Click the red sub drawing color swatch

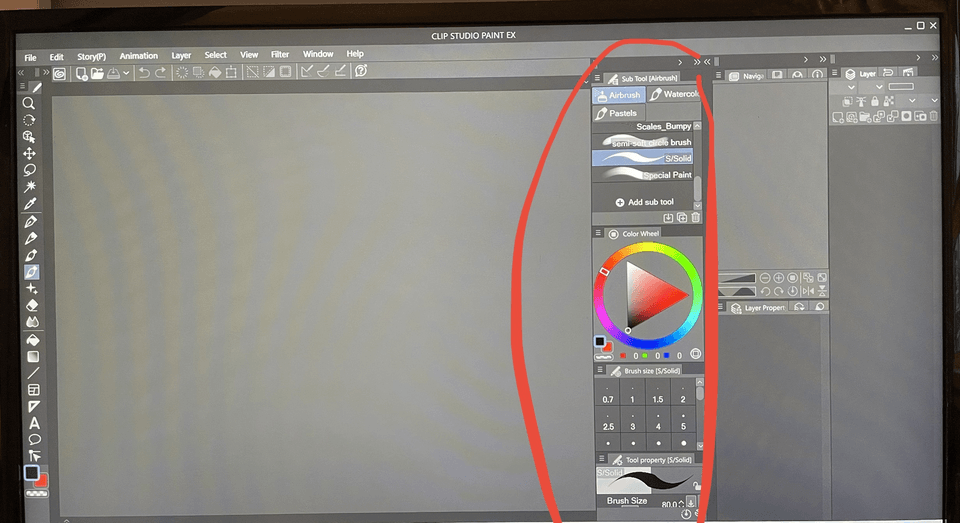(42, 482)
